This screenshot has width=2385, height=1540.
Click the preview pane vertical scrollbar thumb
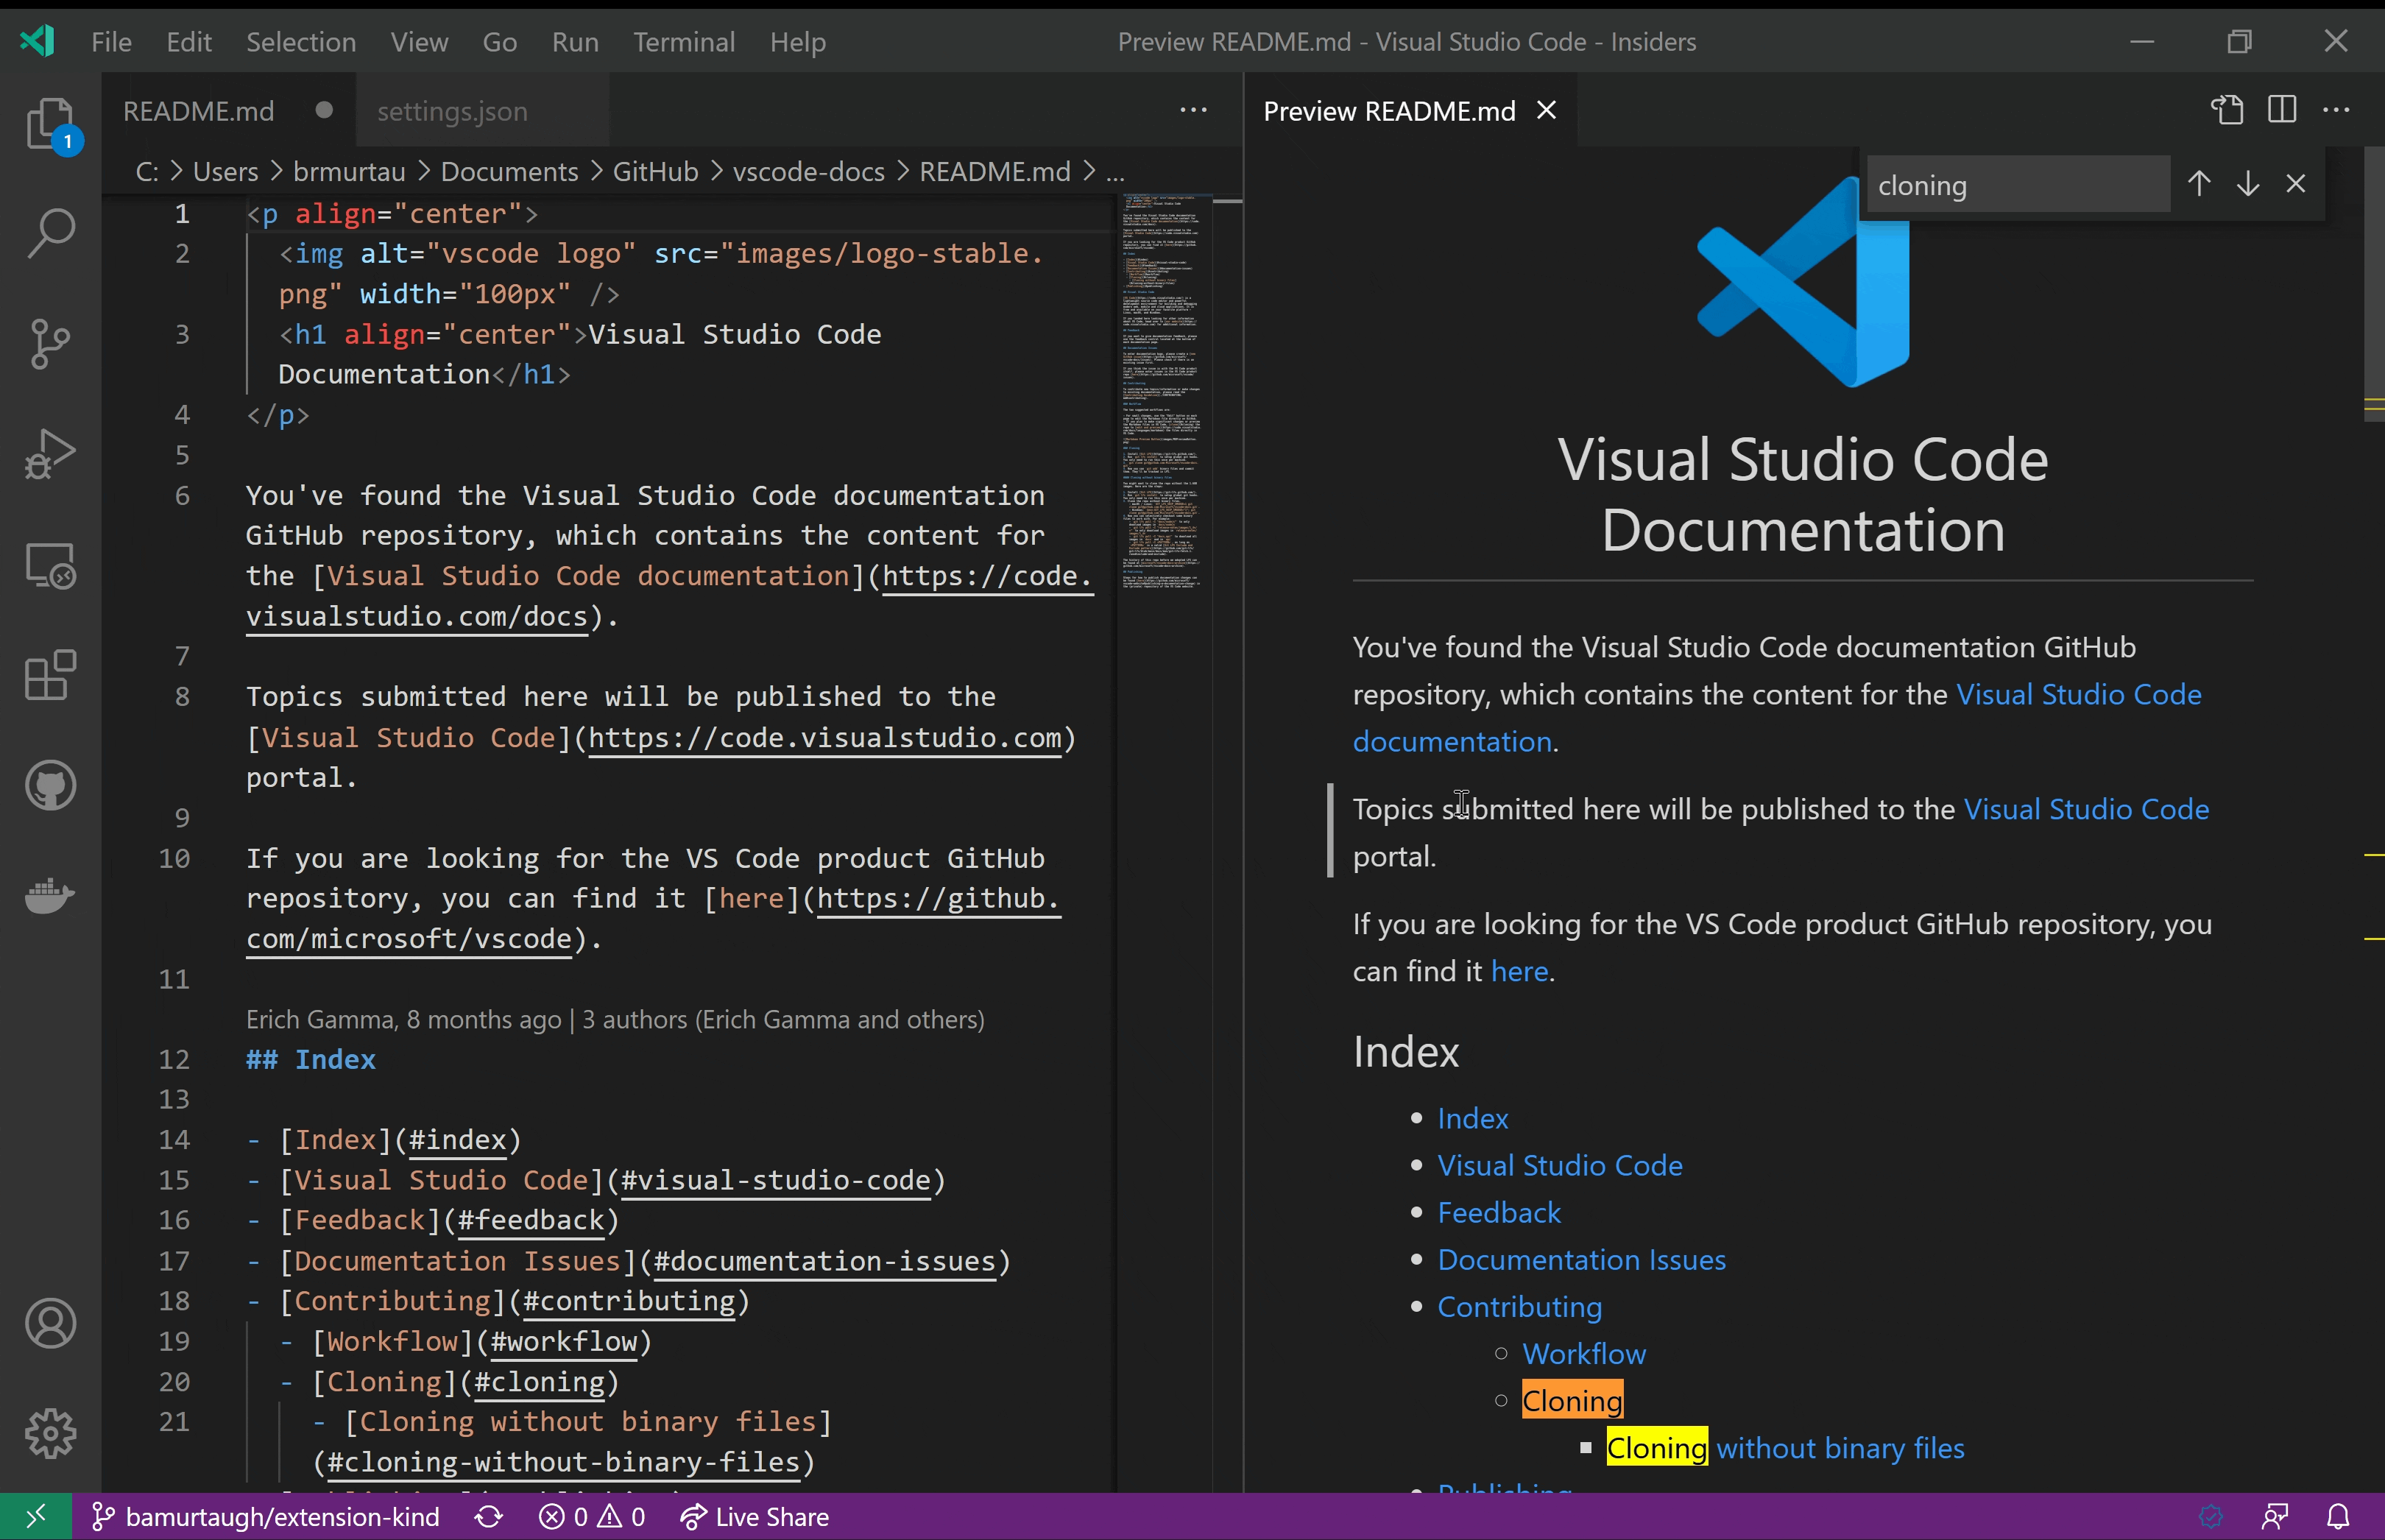pyautogui.click(x=2373, y=285)
